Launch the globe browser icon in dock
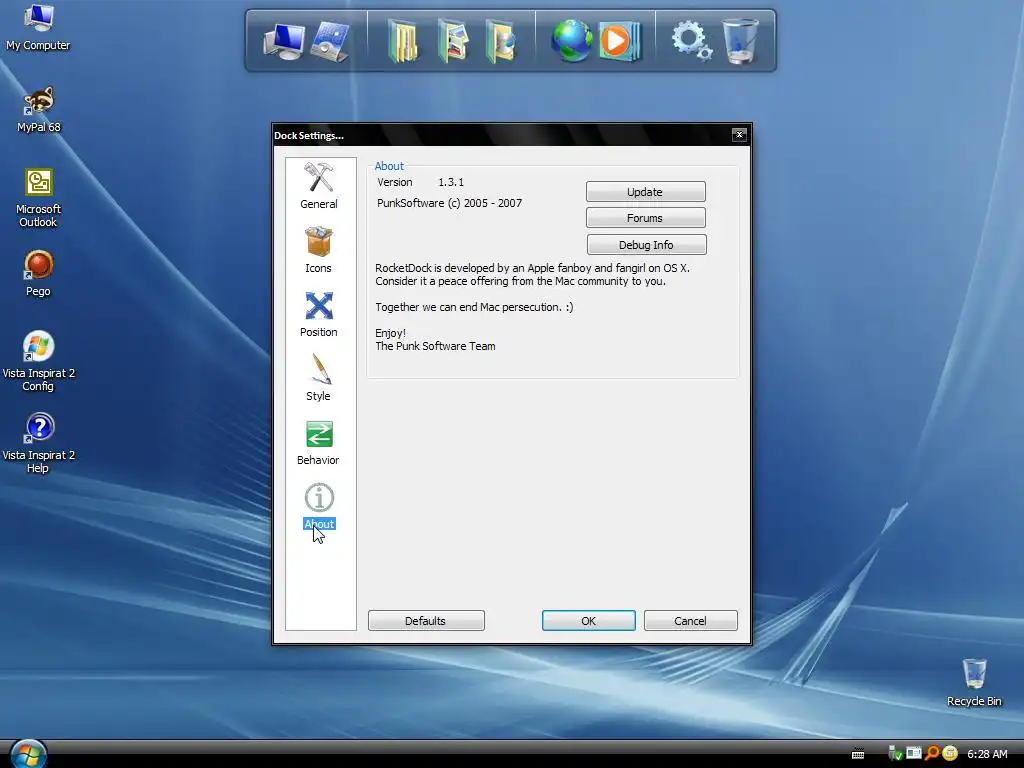Screen dimensions: 1024x768 point(571,41)
